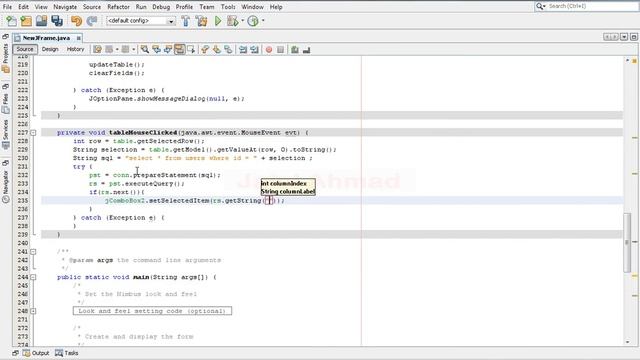640x360 pixels.
Task: Click the Uncomment icon in editor toolbar
Action: (x=307, y=49)
